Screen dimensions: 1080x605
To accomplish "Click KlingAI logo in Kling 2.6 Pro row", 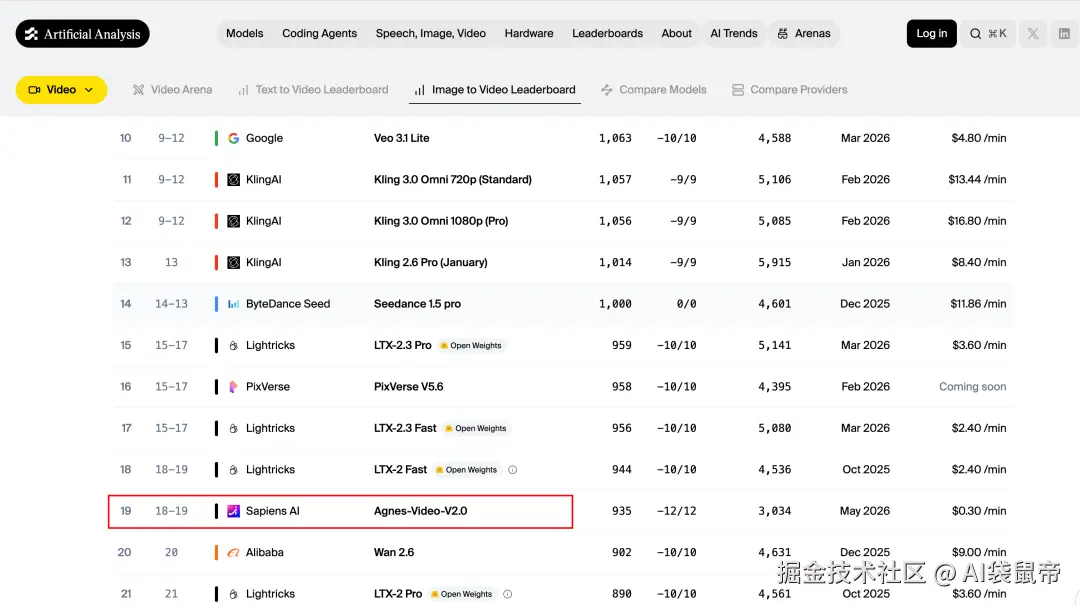I will click(x=233, y=263).
